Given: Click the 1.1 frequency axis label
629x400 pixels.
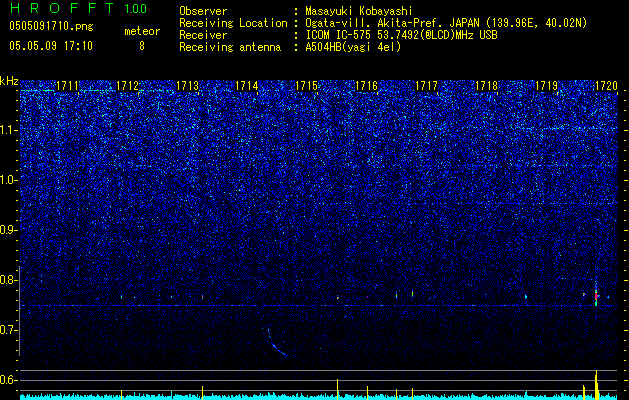Looking at the screenshot, I should (x=9, y=130).
